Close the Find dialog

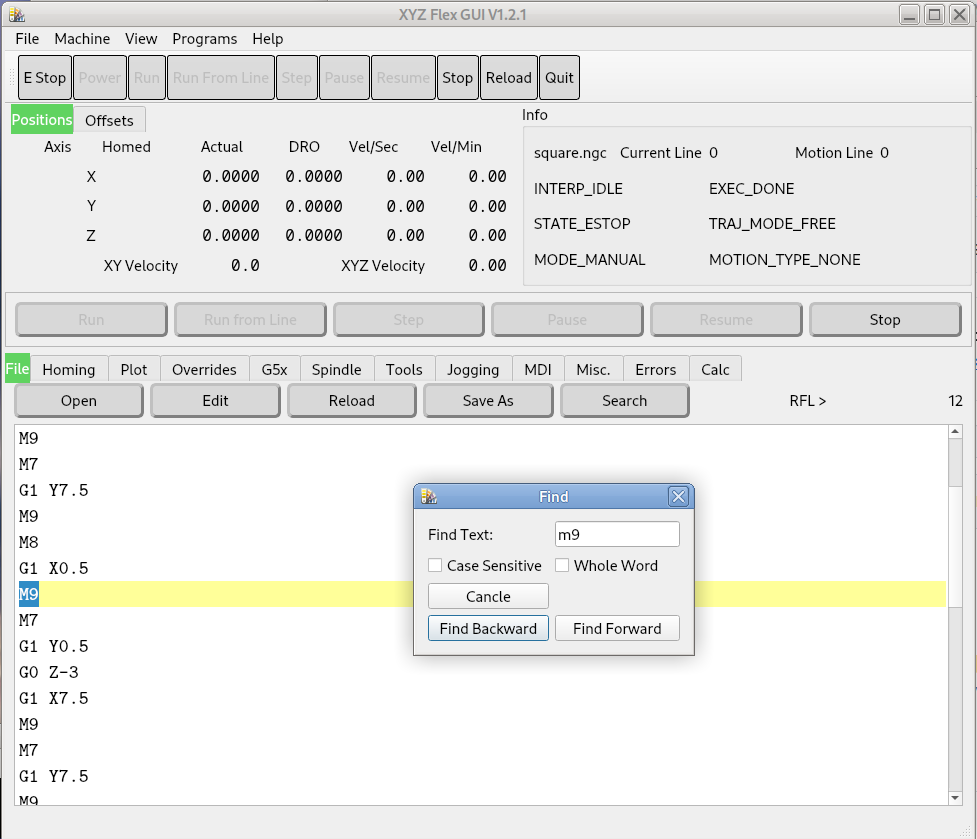pyautogui.click(x=678, y=496)
